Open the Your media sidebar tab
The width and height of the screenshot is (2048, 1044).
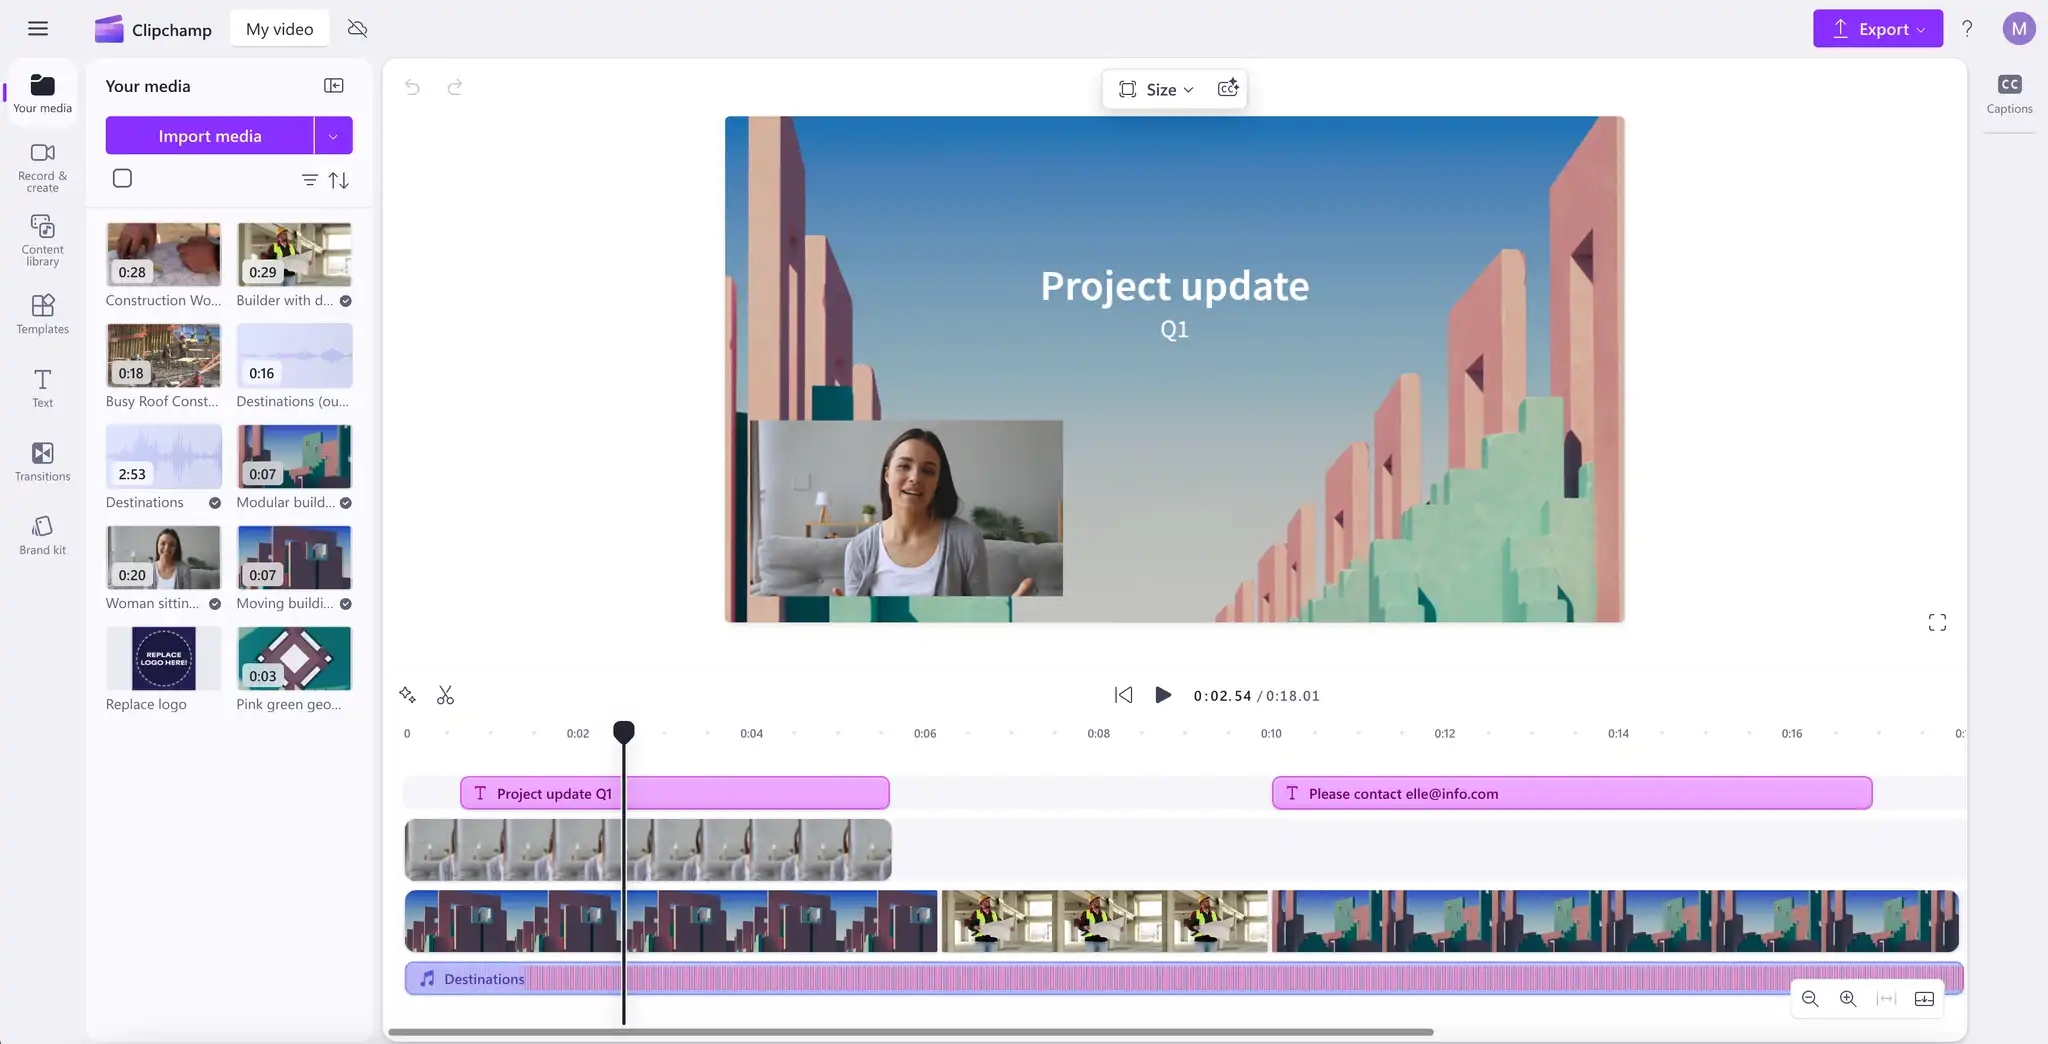point(42,93)
